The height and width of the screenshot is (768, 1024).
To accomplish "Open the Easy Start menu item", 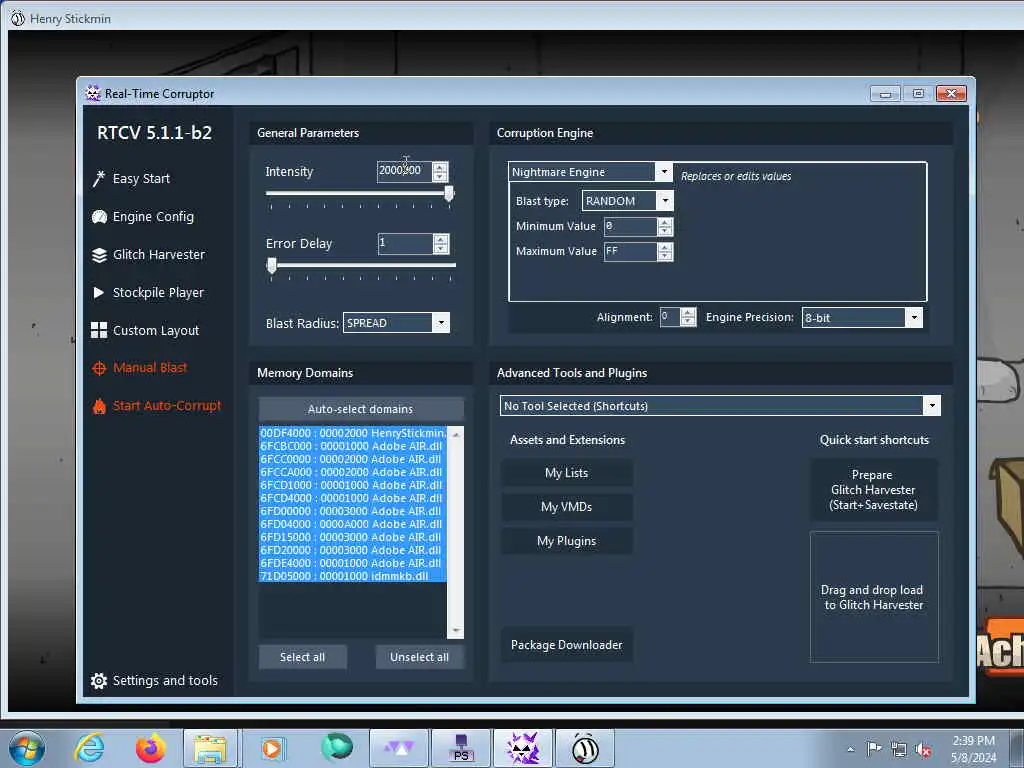I will tap(141, 178).
